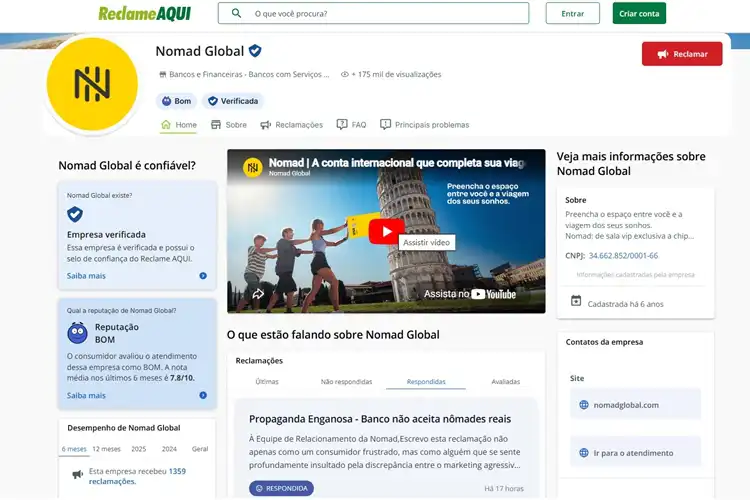The image size is (750, 500).
Task: Click the shield icon in Empresa verificada card
Action: click(75, 214)
